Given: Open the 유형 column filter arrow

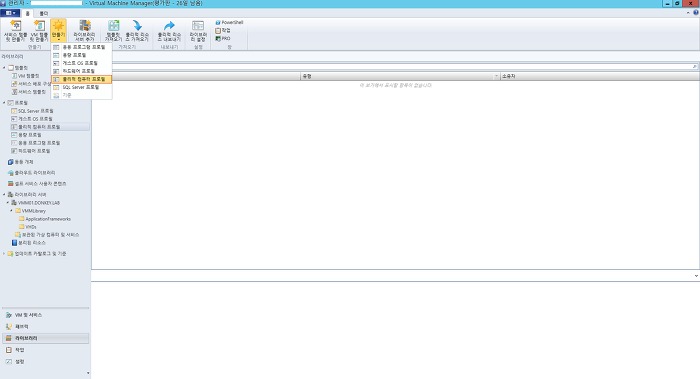Looking at the screenshot, I should click(x=496, y=76).
